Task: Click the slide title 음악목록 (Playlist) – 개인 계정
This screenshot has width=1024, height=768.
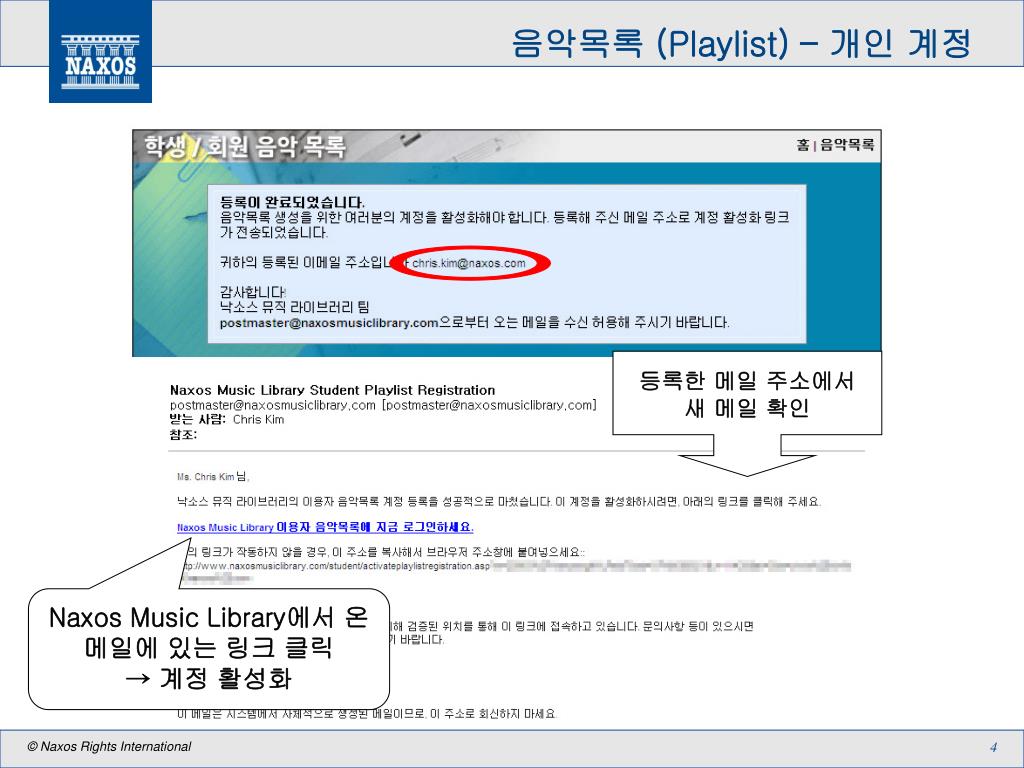Action: [741, 43]
